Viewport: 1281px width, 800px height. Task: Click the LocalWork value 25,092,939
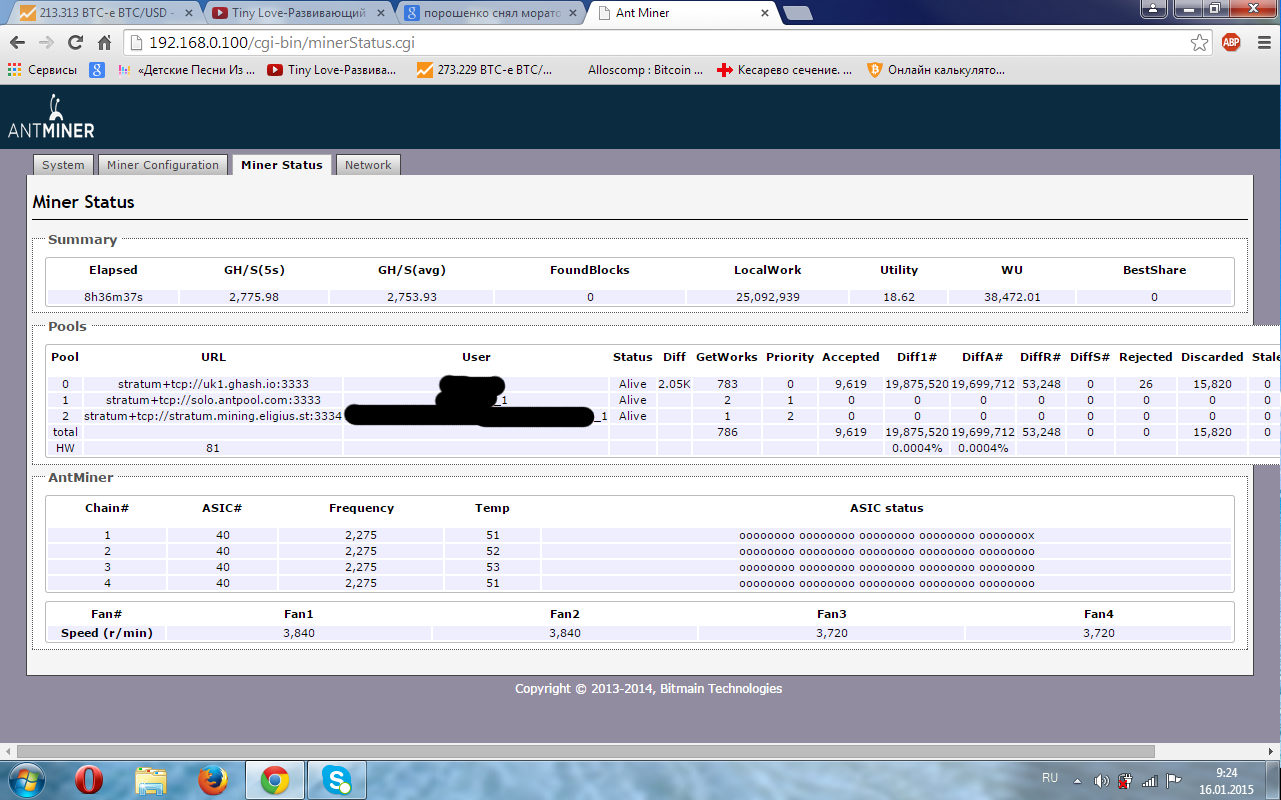(x=767, y=297)
